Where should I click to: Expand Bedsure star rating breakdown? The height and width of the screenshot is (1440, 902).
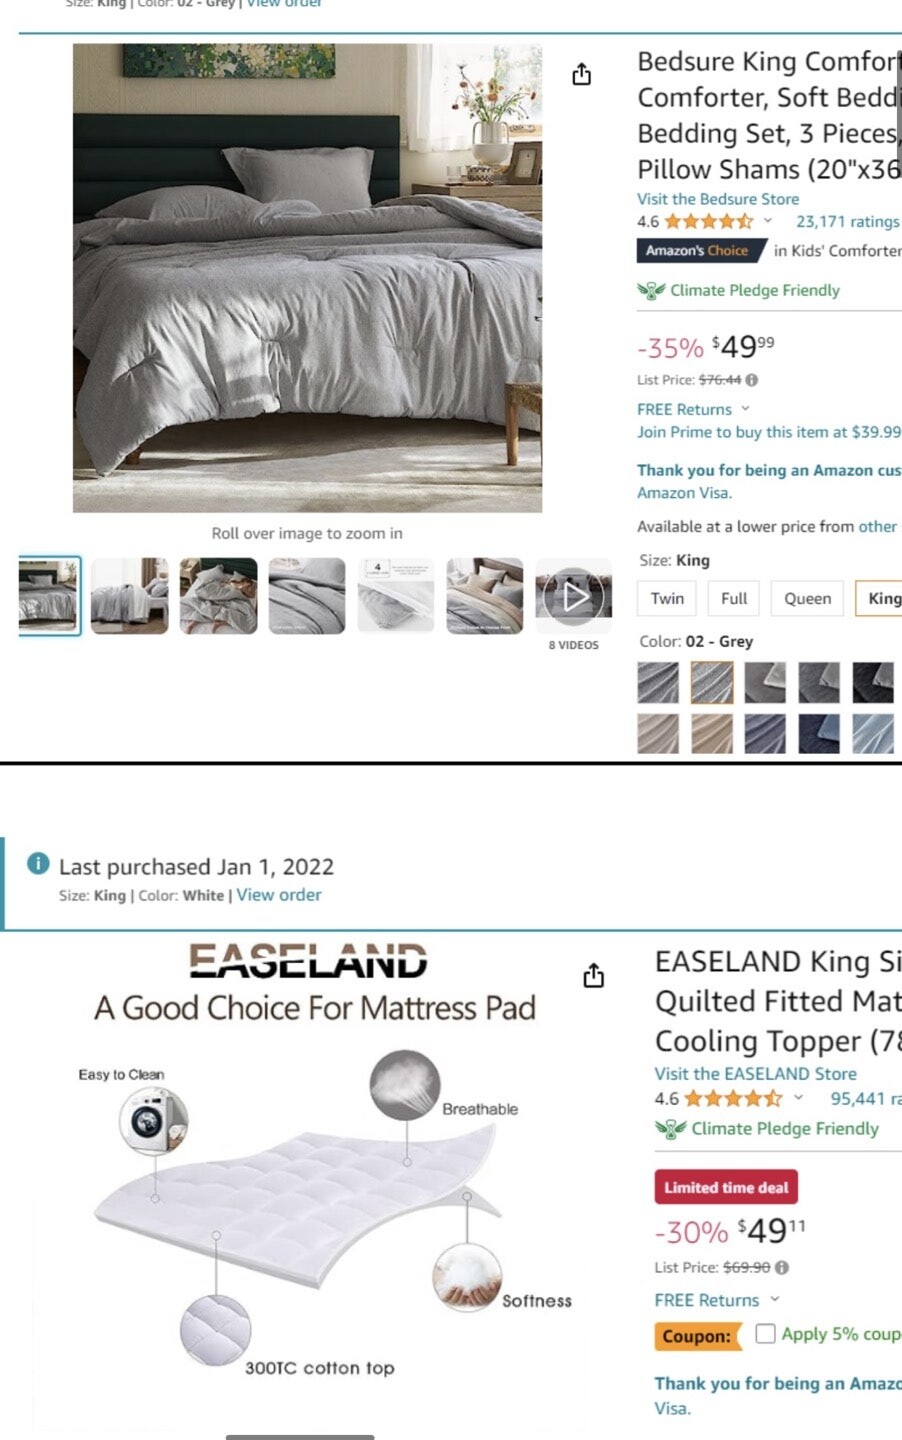coord(768,221)
